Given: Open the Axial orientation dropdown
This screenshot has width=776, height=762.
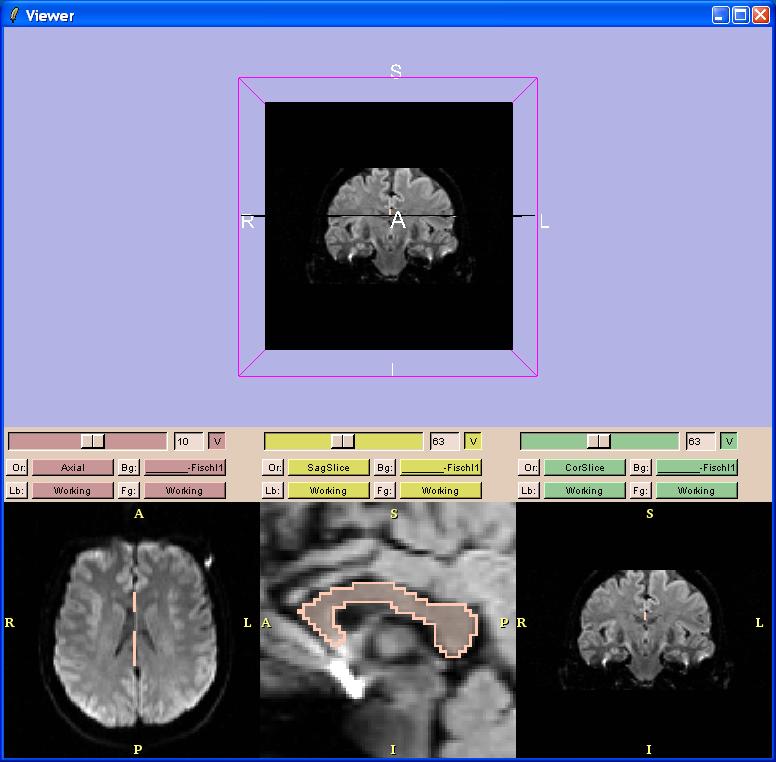Looking at the screenshot, I should coord(72,467).
